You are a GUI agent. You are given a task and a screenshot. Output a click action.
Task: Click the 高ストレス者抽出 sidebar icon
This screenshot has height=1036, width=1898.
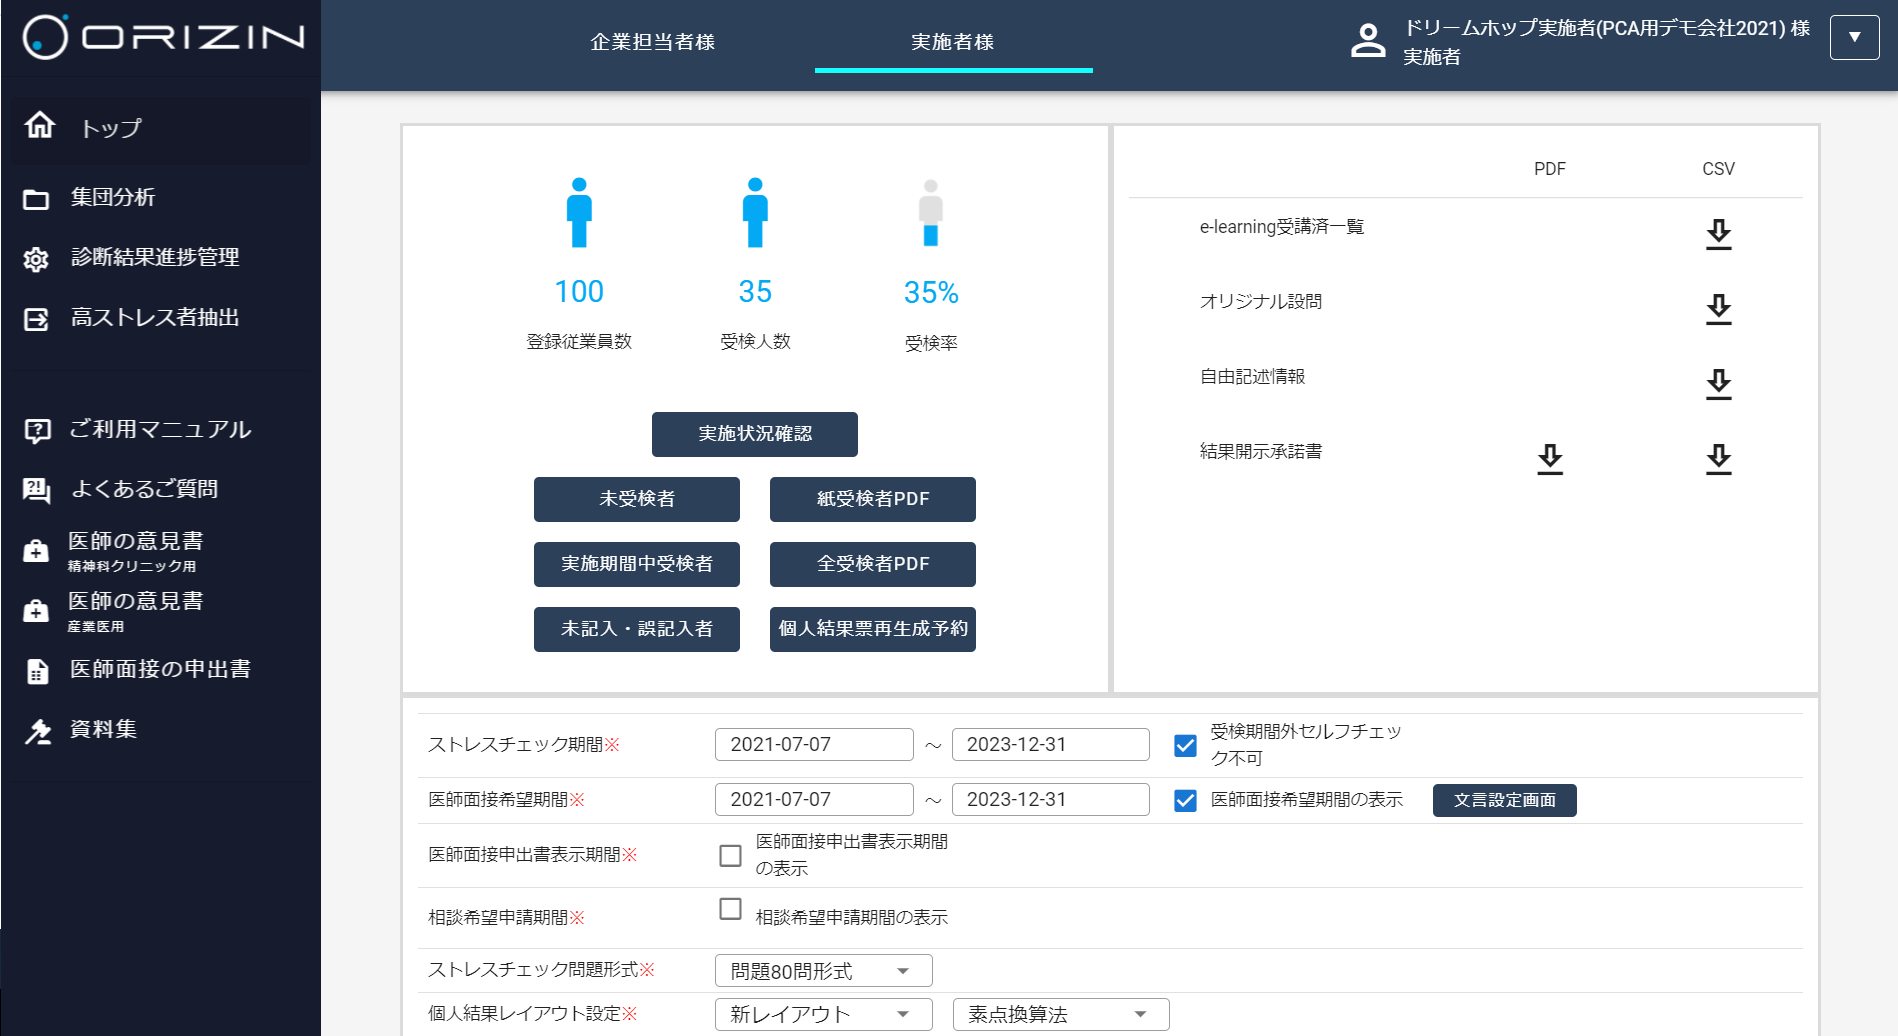(36, 319)
